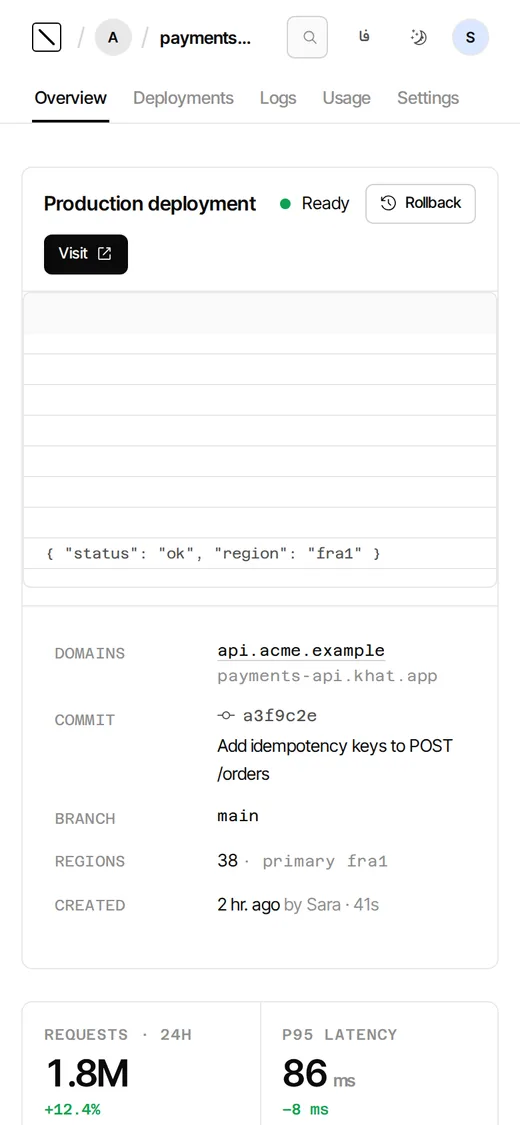Toggle dark mode with moon icon
Image resolution: width=520 pixels, height=1125 pixels.
coord(418,37)
